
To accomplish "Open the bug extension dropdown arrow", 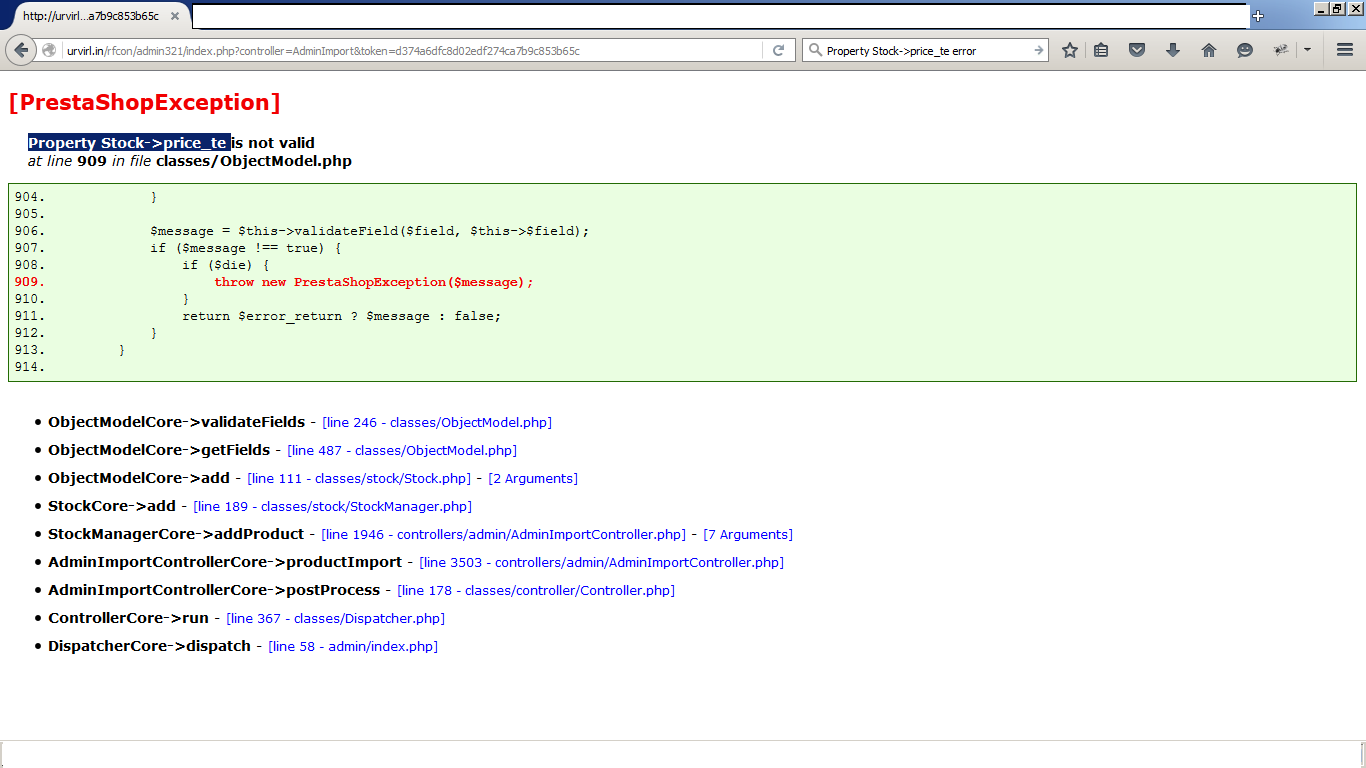I will click(x=1307, y=50).
